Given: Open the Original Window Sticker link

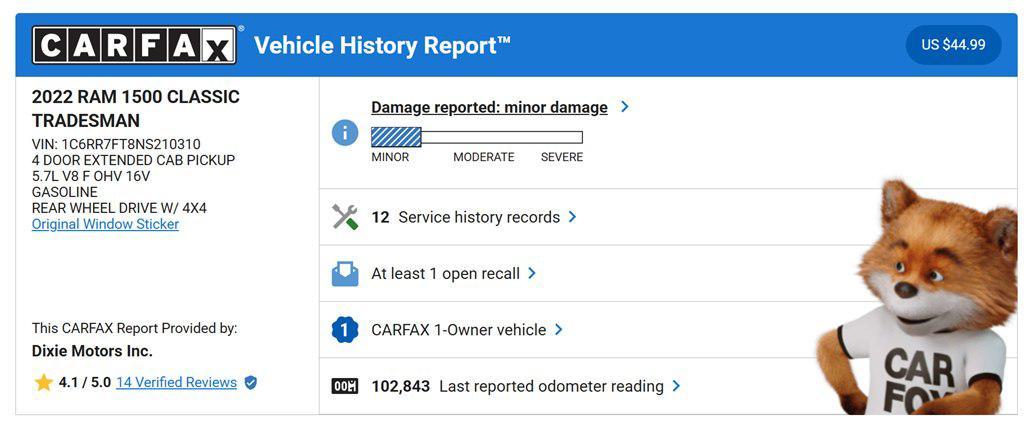Looking at the screenshot, I should (x=105, y=224).
